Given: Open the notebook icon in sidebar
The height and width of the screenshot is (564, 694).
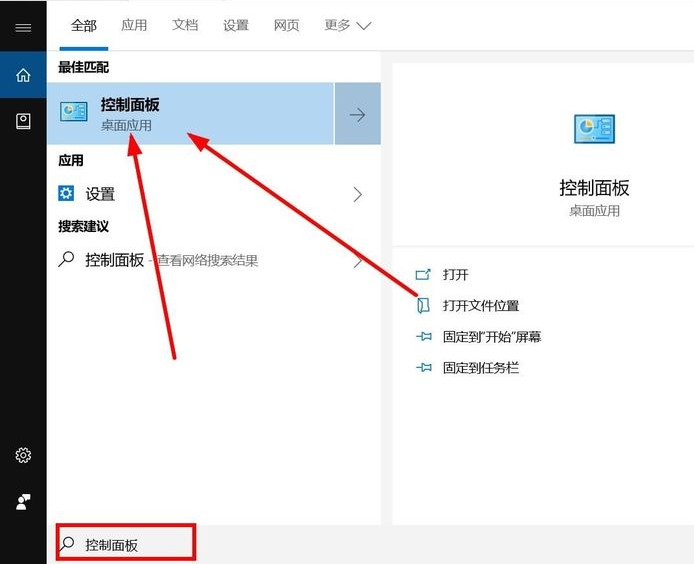Looking at the screenshot, I should pos(23,121).
